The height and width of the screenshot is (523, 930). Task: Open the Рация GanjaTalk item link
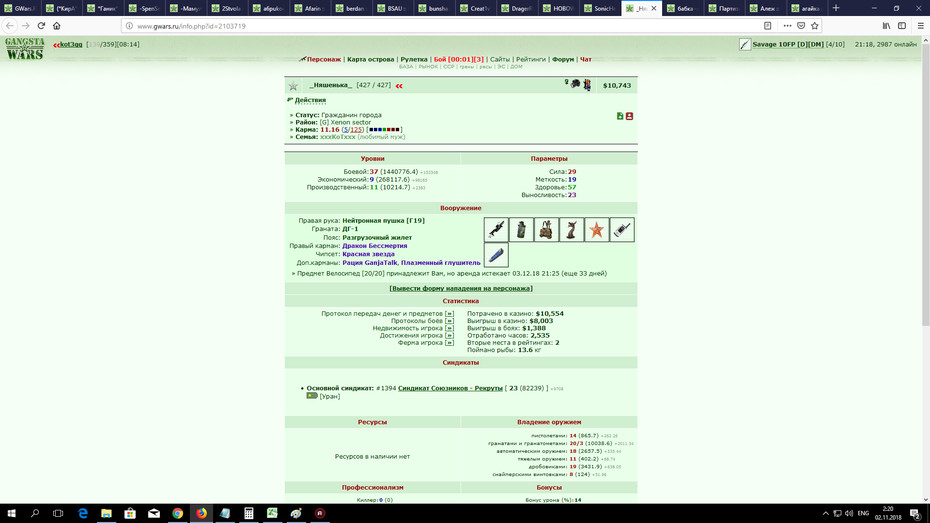tap(370, 263)
